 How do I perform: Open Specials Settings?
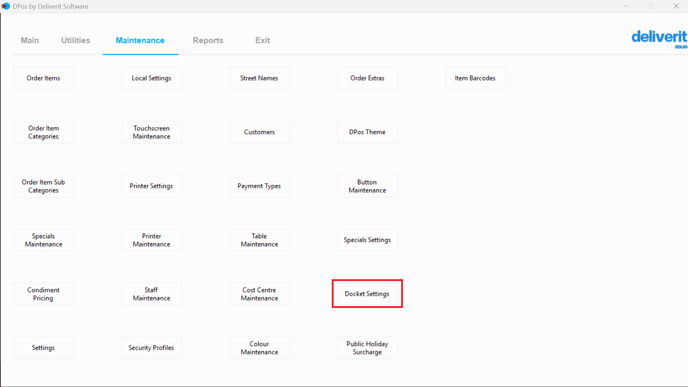[x=367, y=240]
